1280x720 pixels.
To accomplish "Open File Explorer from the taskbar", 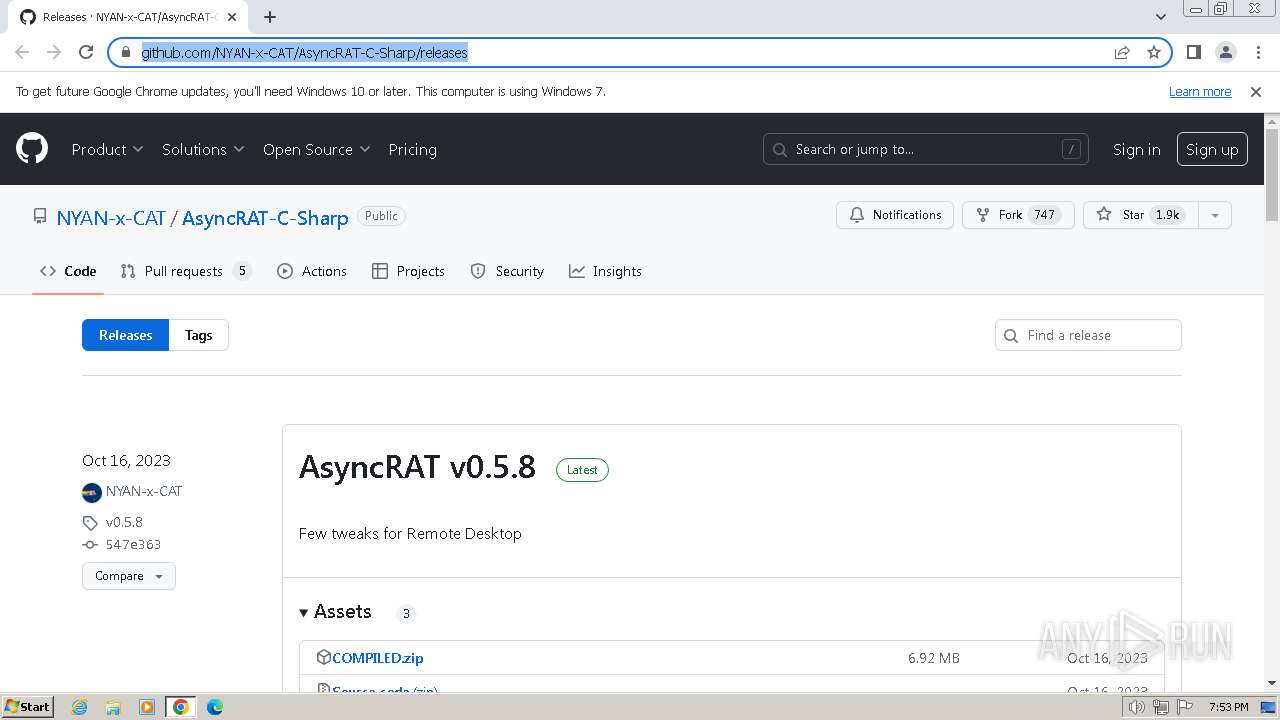I will click(x=113, y=707).
